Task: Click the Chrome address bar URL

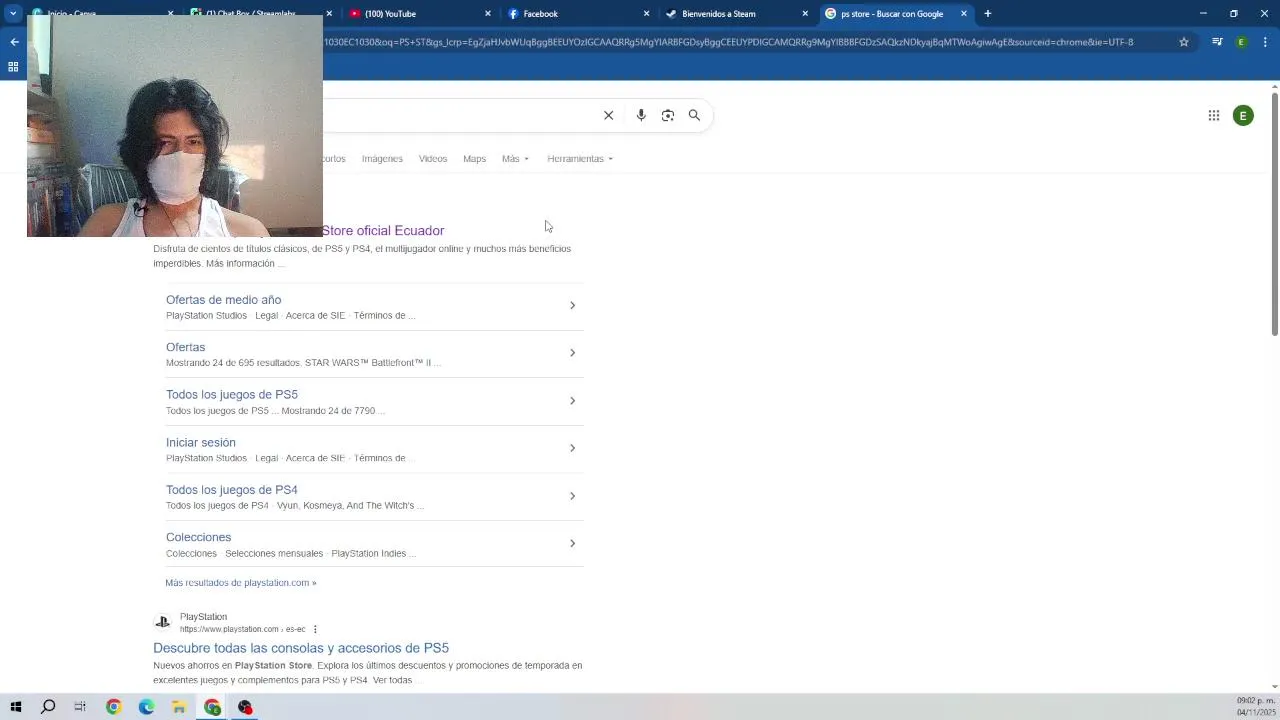Action: pyautogui.click(x=728, y=42)
